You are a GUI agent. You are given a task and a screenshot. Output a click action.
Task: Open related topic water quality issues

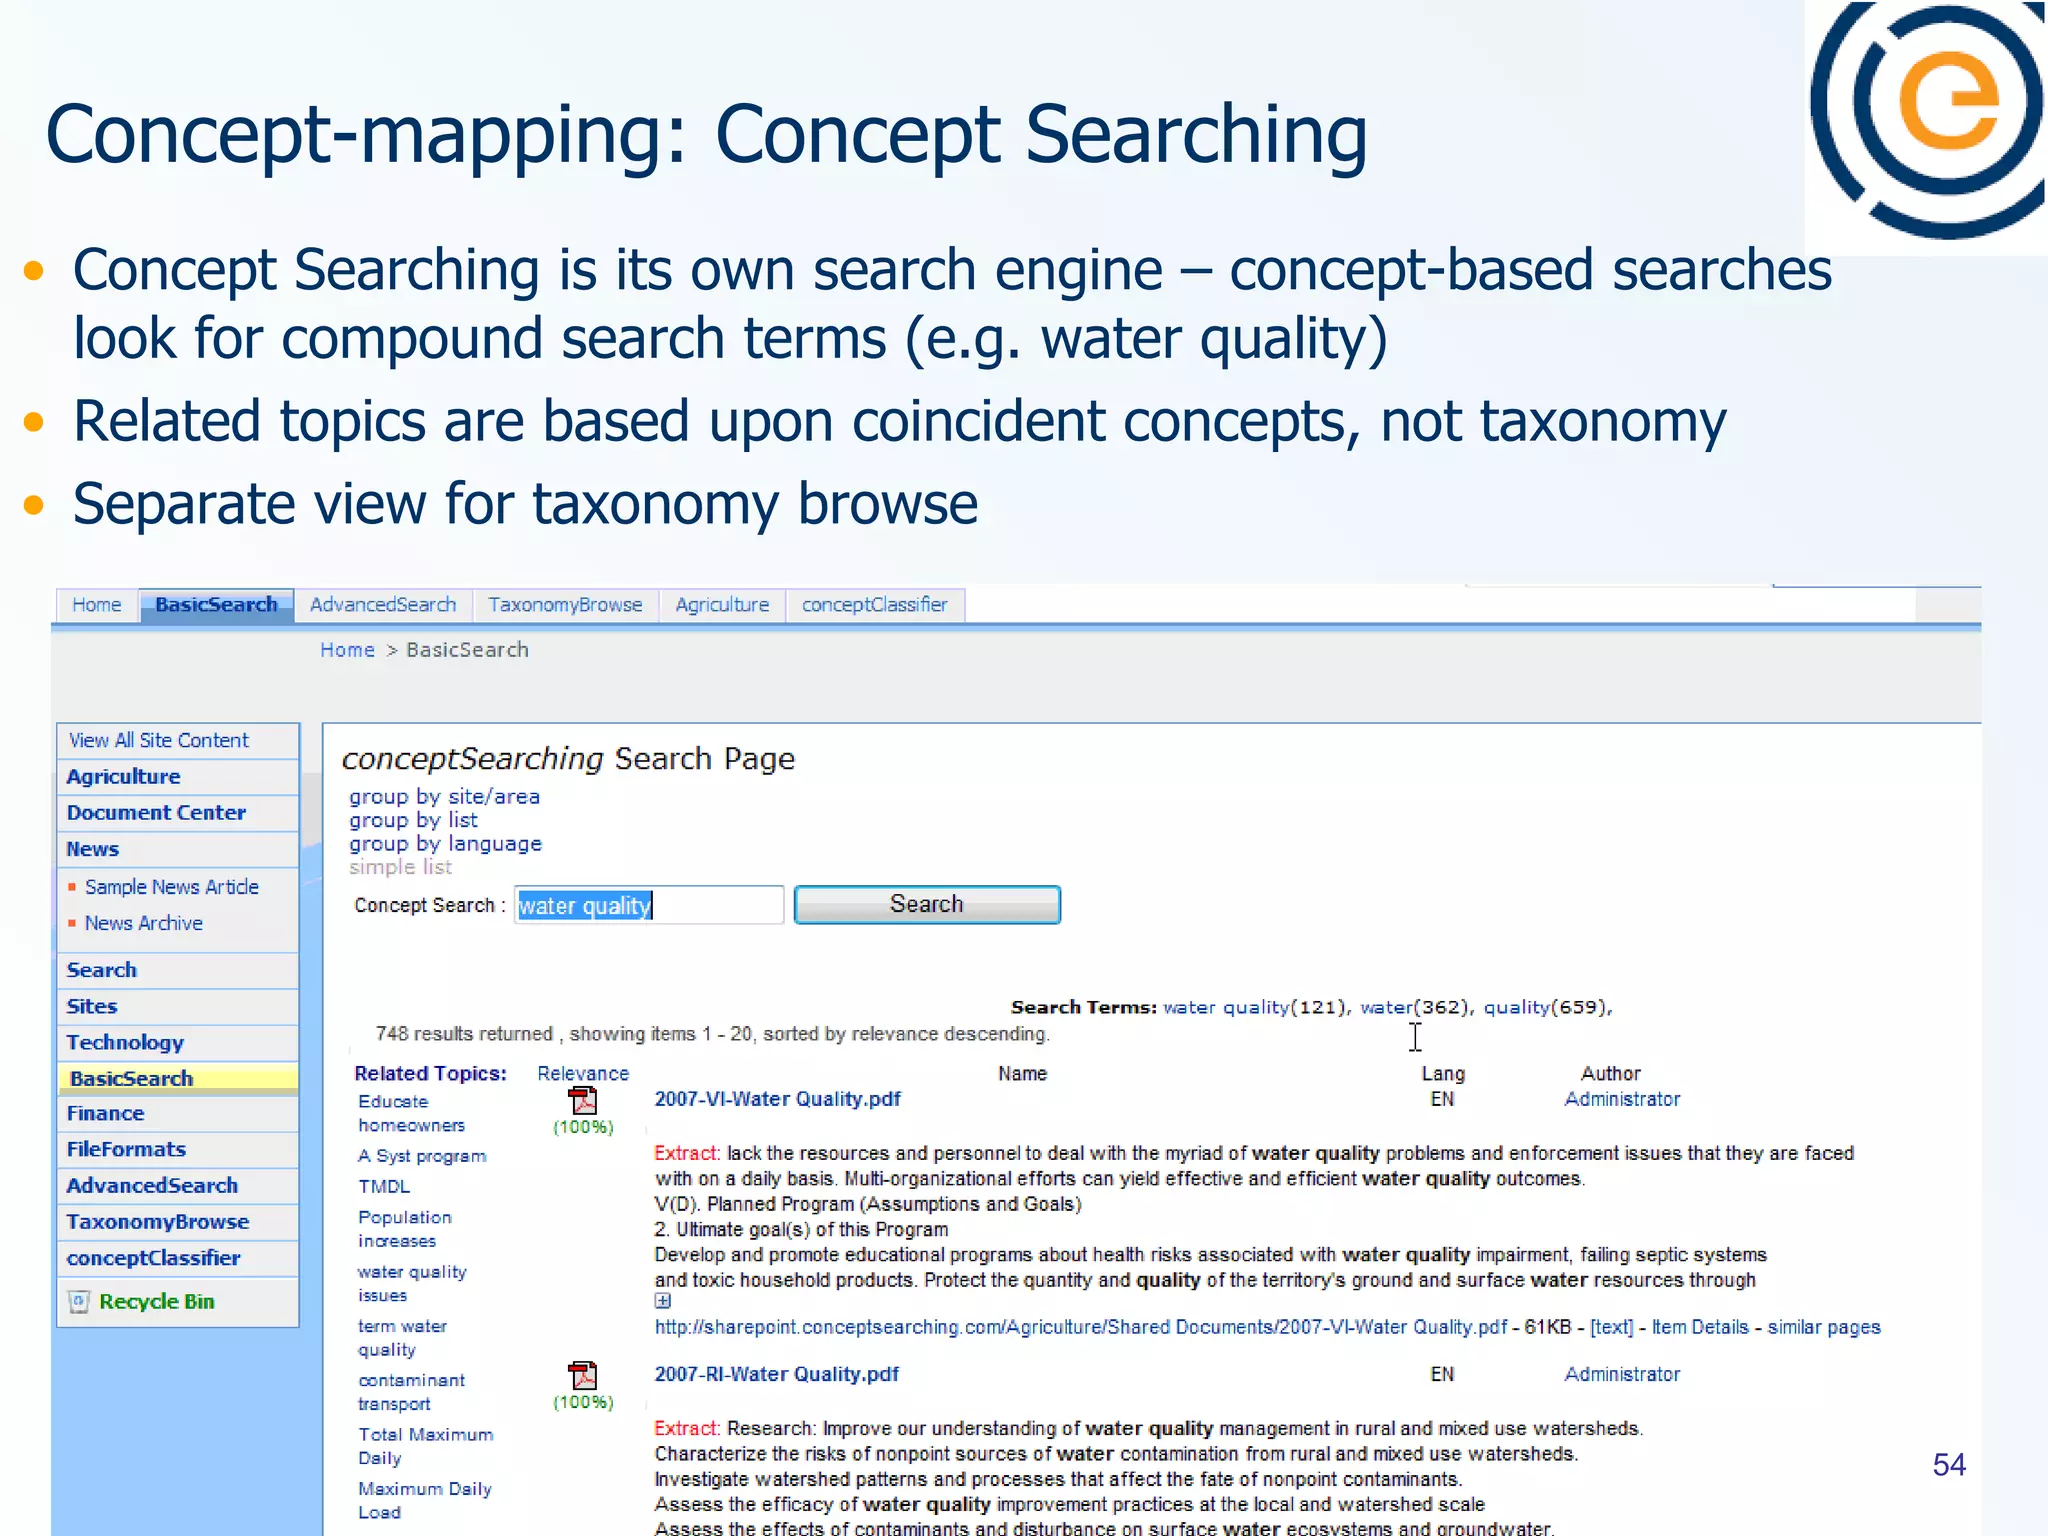pyautogui.click(x=412, y=1284)
